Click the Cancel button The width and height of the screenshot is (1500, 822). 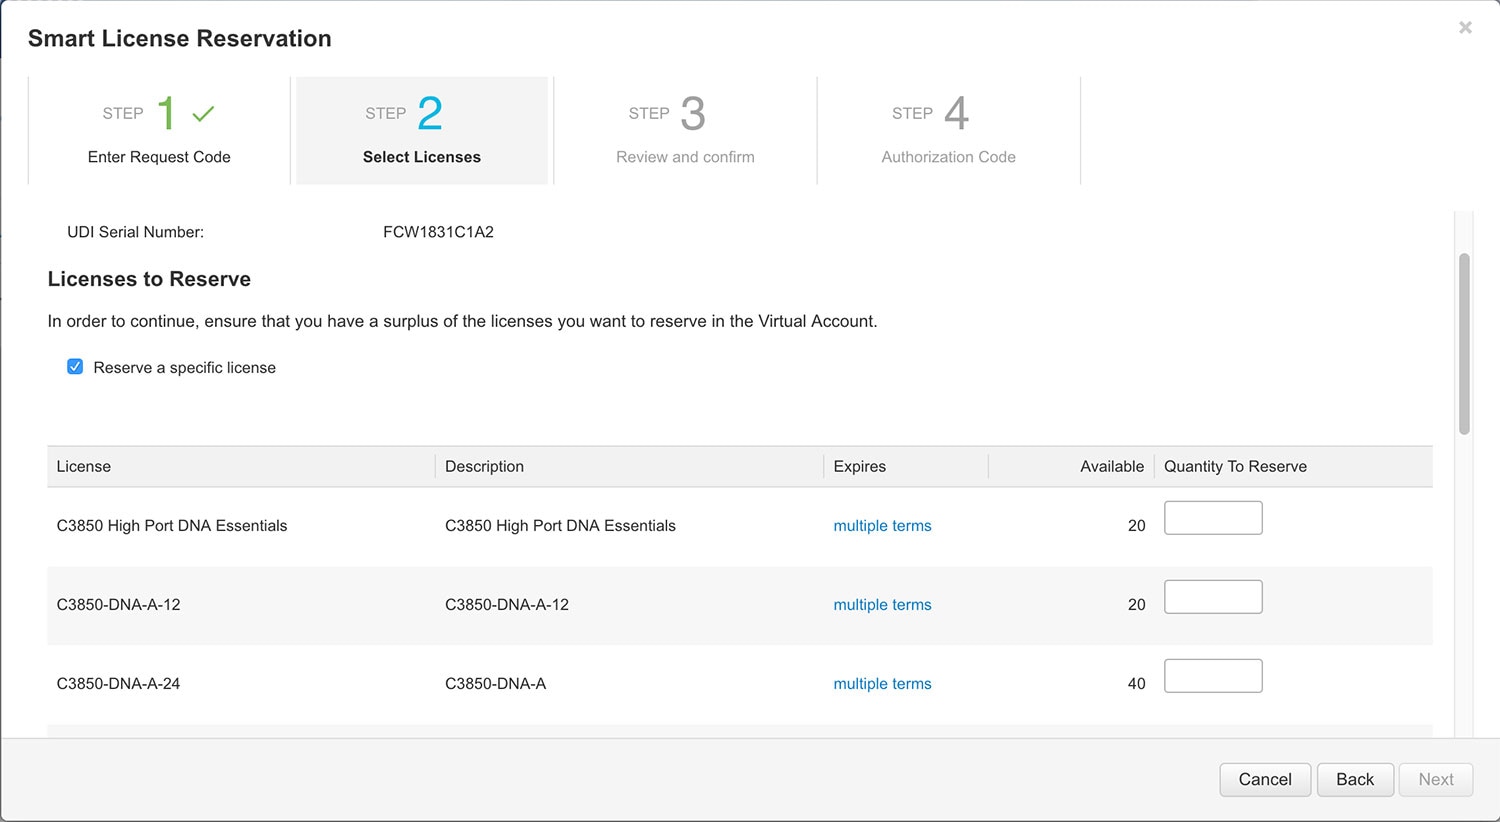[1265, 780]
